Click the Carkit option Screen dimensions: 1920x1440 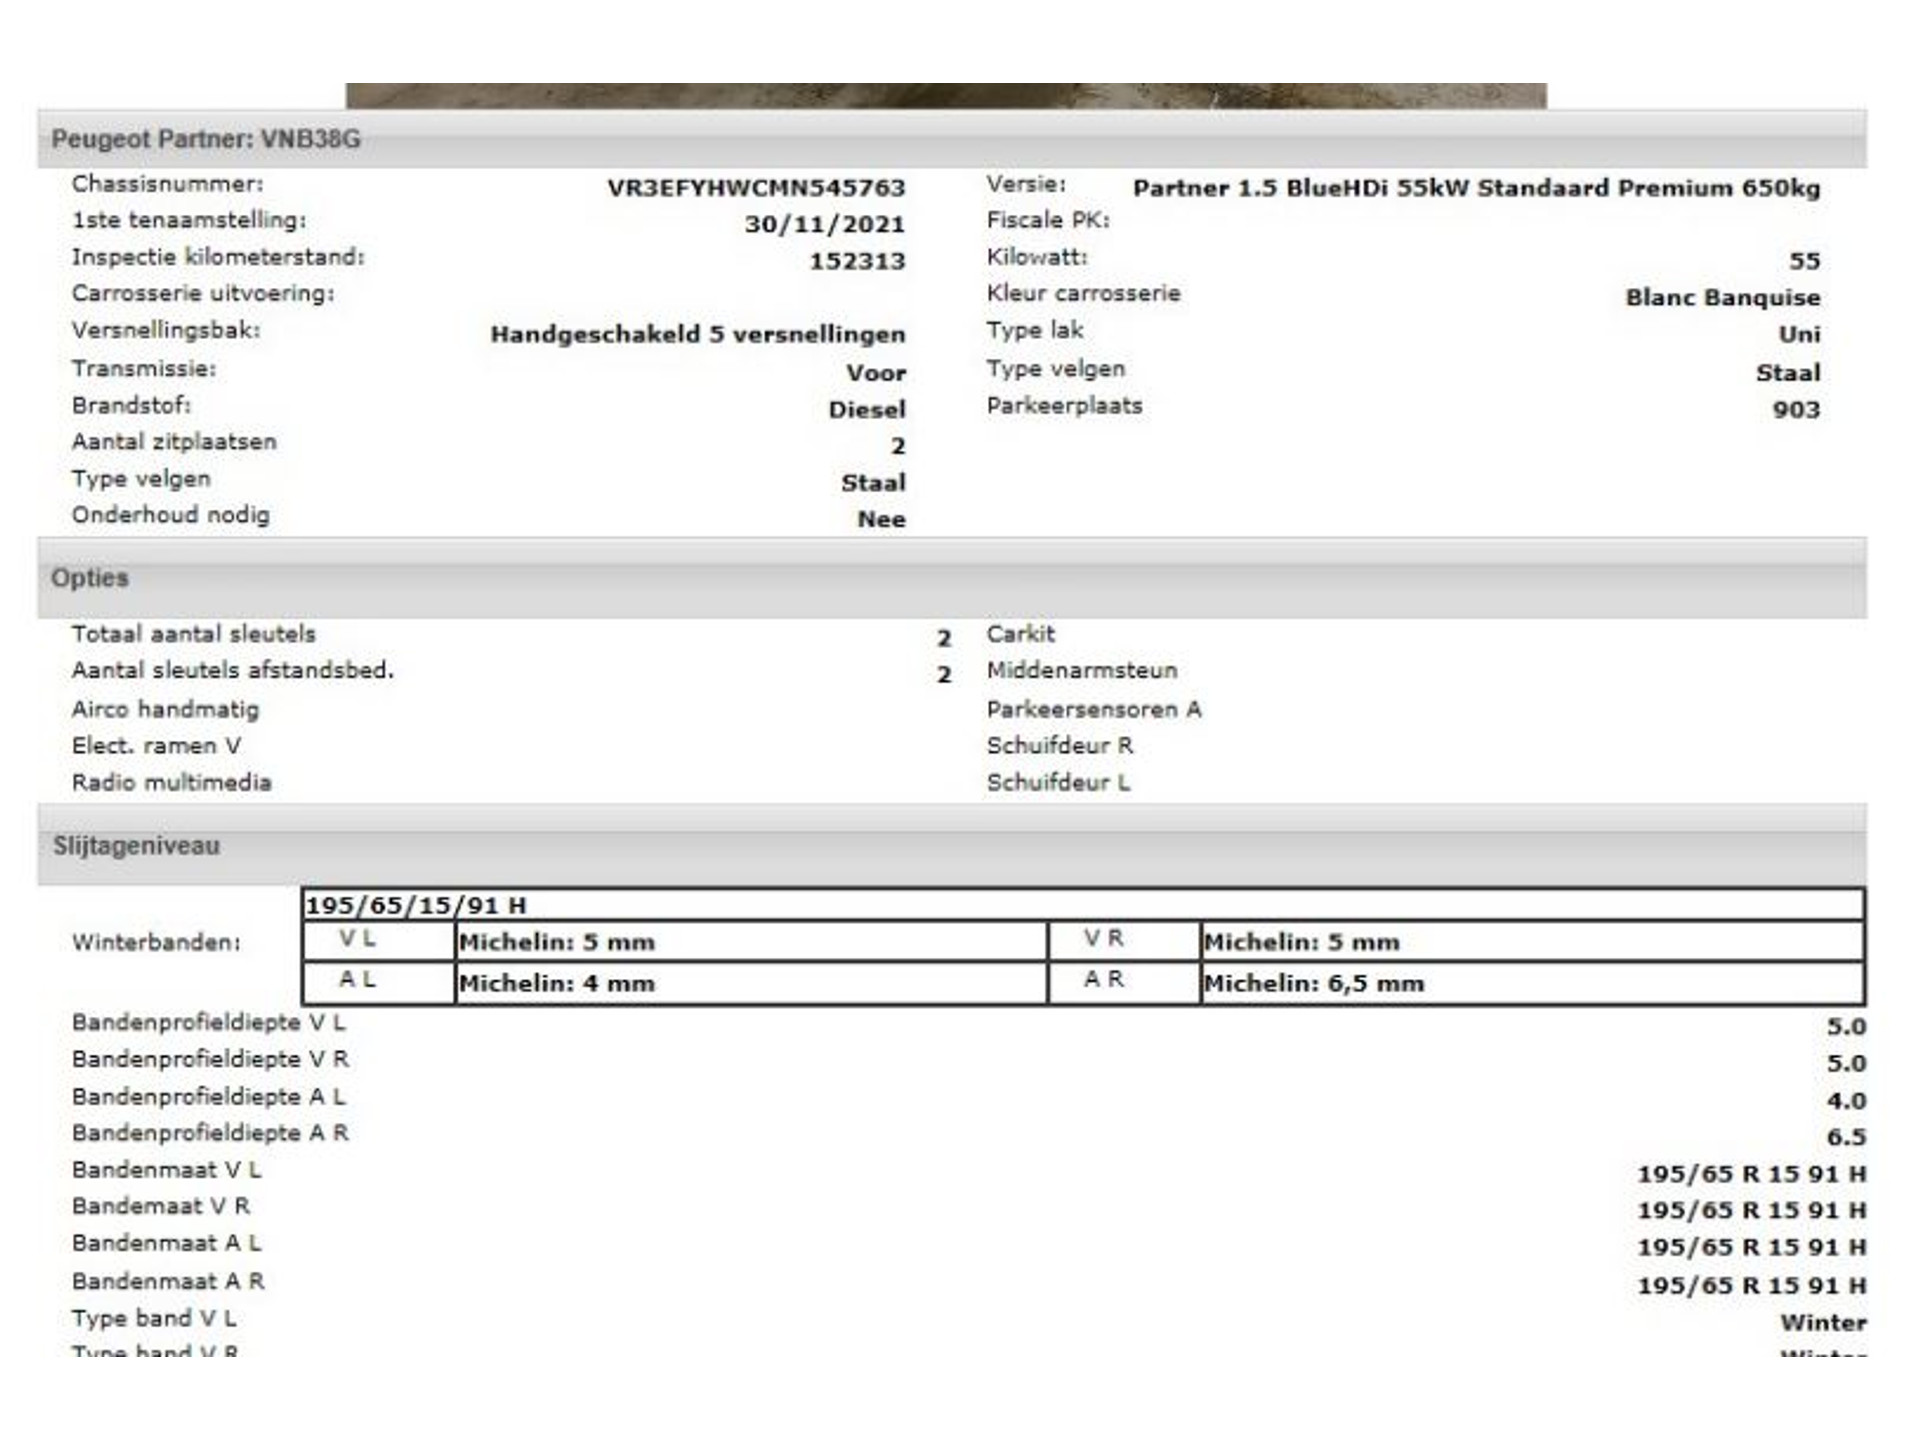(1020, 634)
